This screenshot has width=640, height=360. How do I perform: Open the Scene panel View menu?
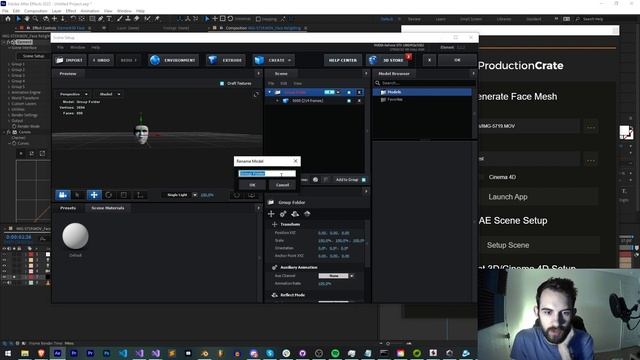click(298, 83)
